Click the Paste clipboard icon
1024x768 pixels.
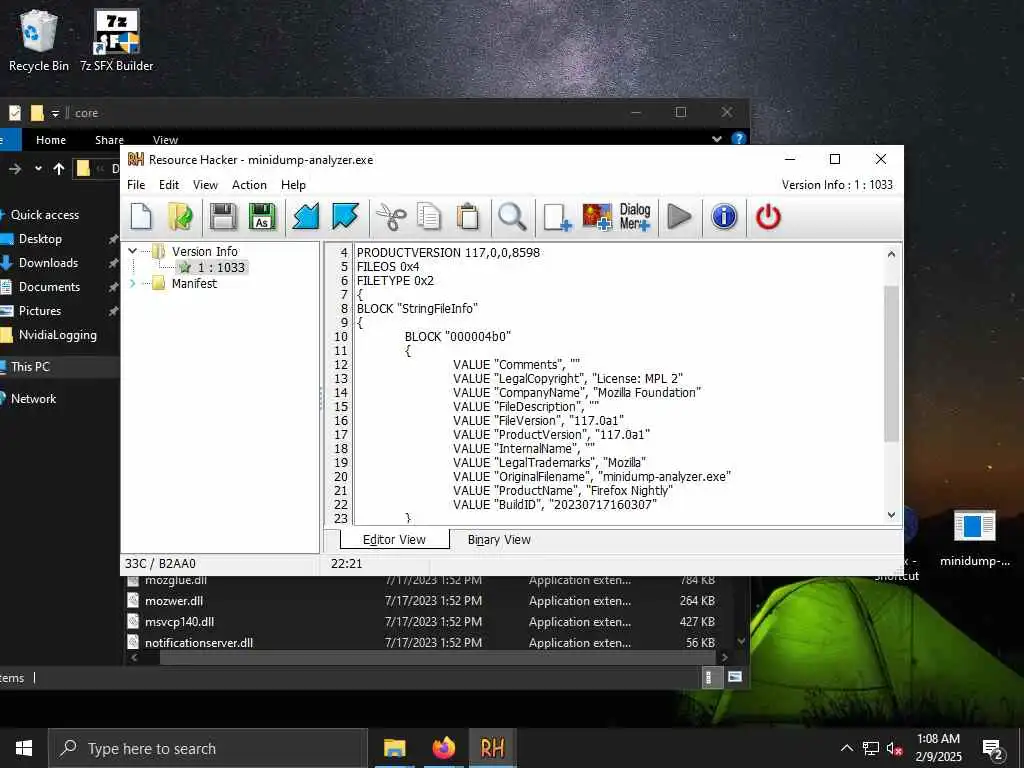[468, 217]
